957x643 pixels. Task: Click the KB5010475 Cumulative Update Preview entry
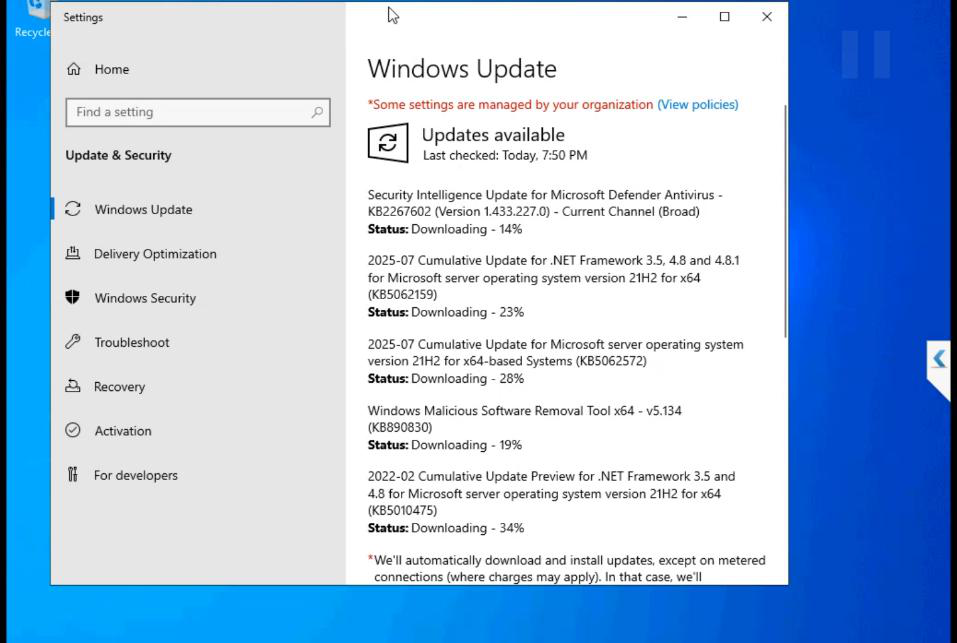pos(551,494)
